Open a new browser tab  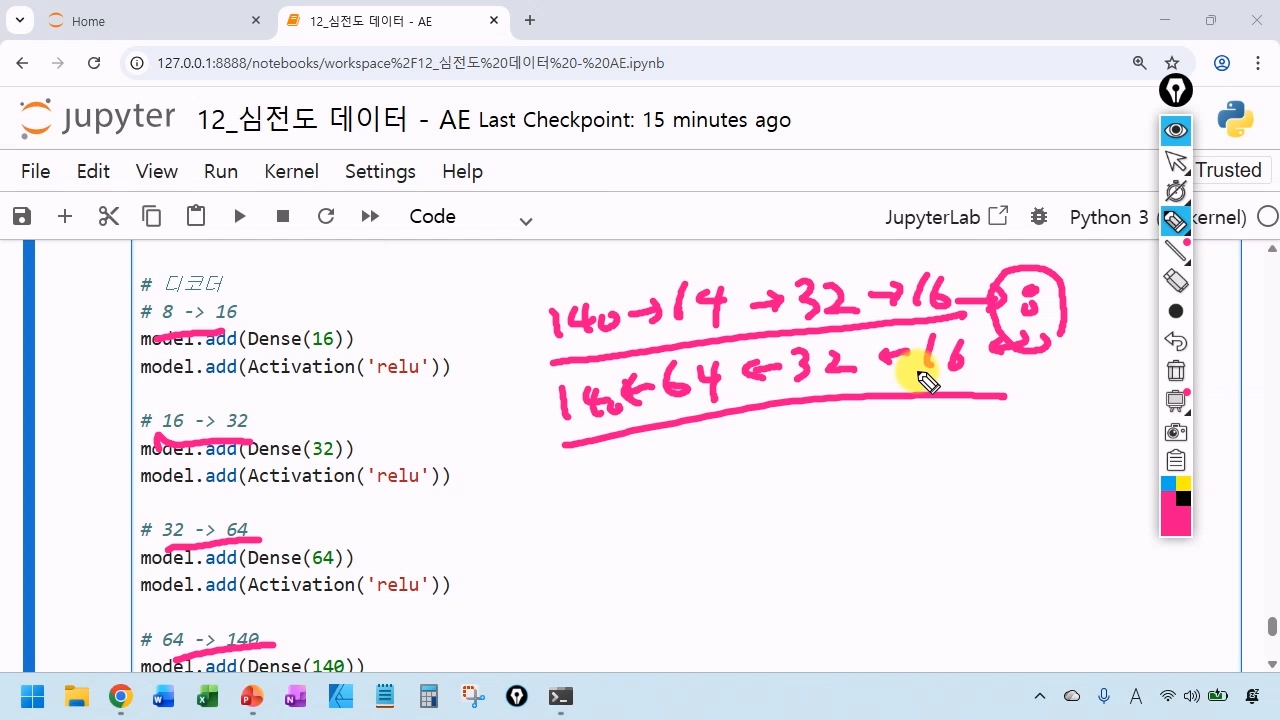(530, 20)
